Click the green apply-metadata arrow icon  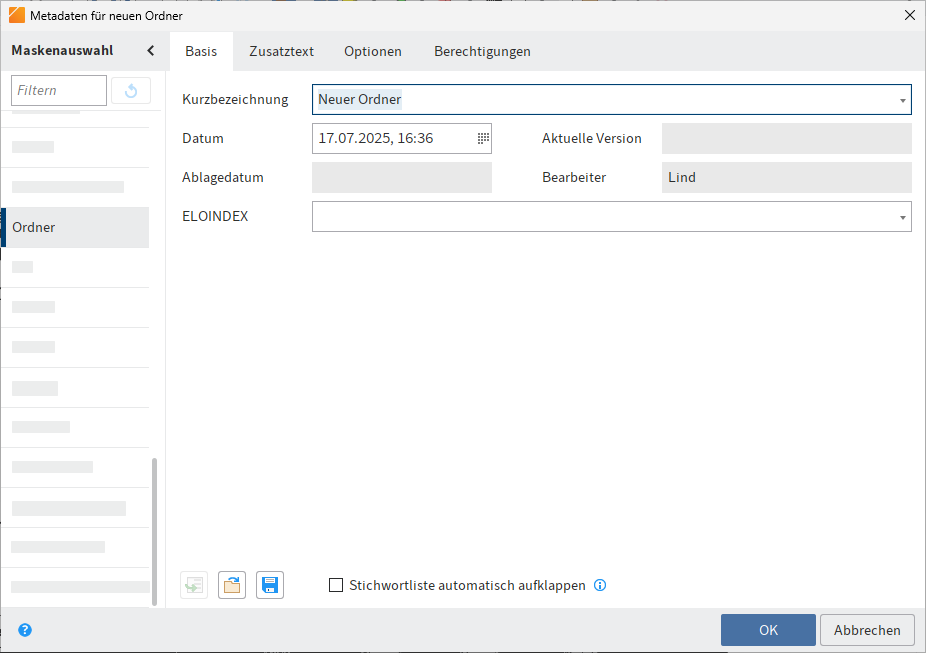pos(193,585)
